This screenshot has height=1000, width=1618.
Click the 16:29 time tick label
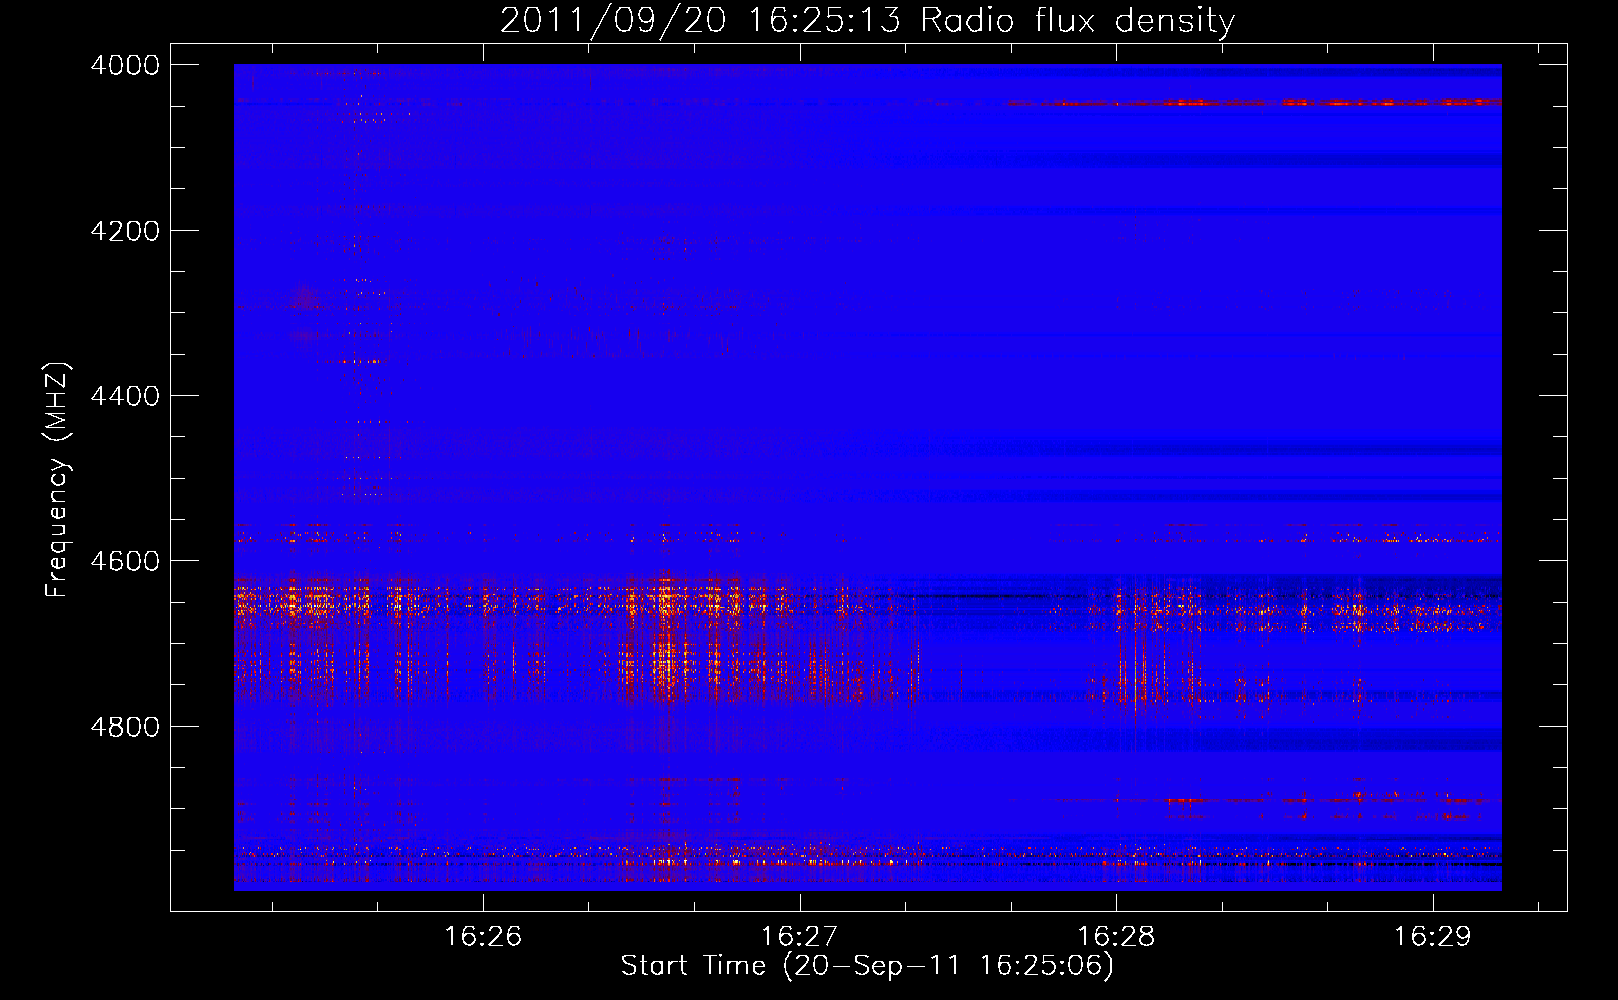pos(1433,937)
